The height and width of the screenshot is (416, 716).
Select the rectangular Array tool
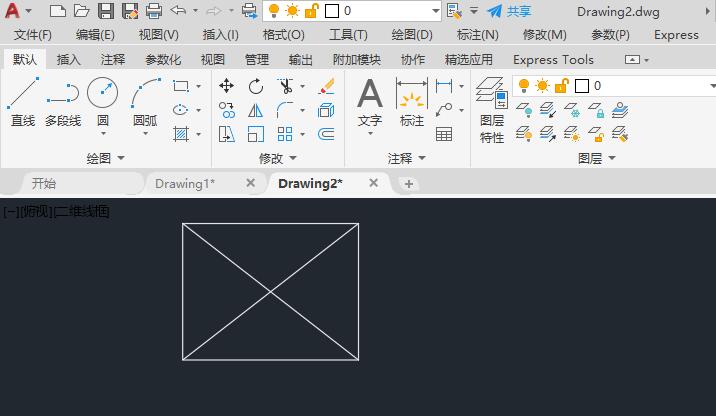(285, 134)
